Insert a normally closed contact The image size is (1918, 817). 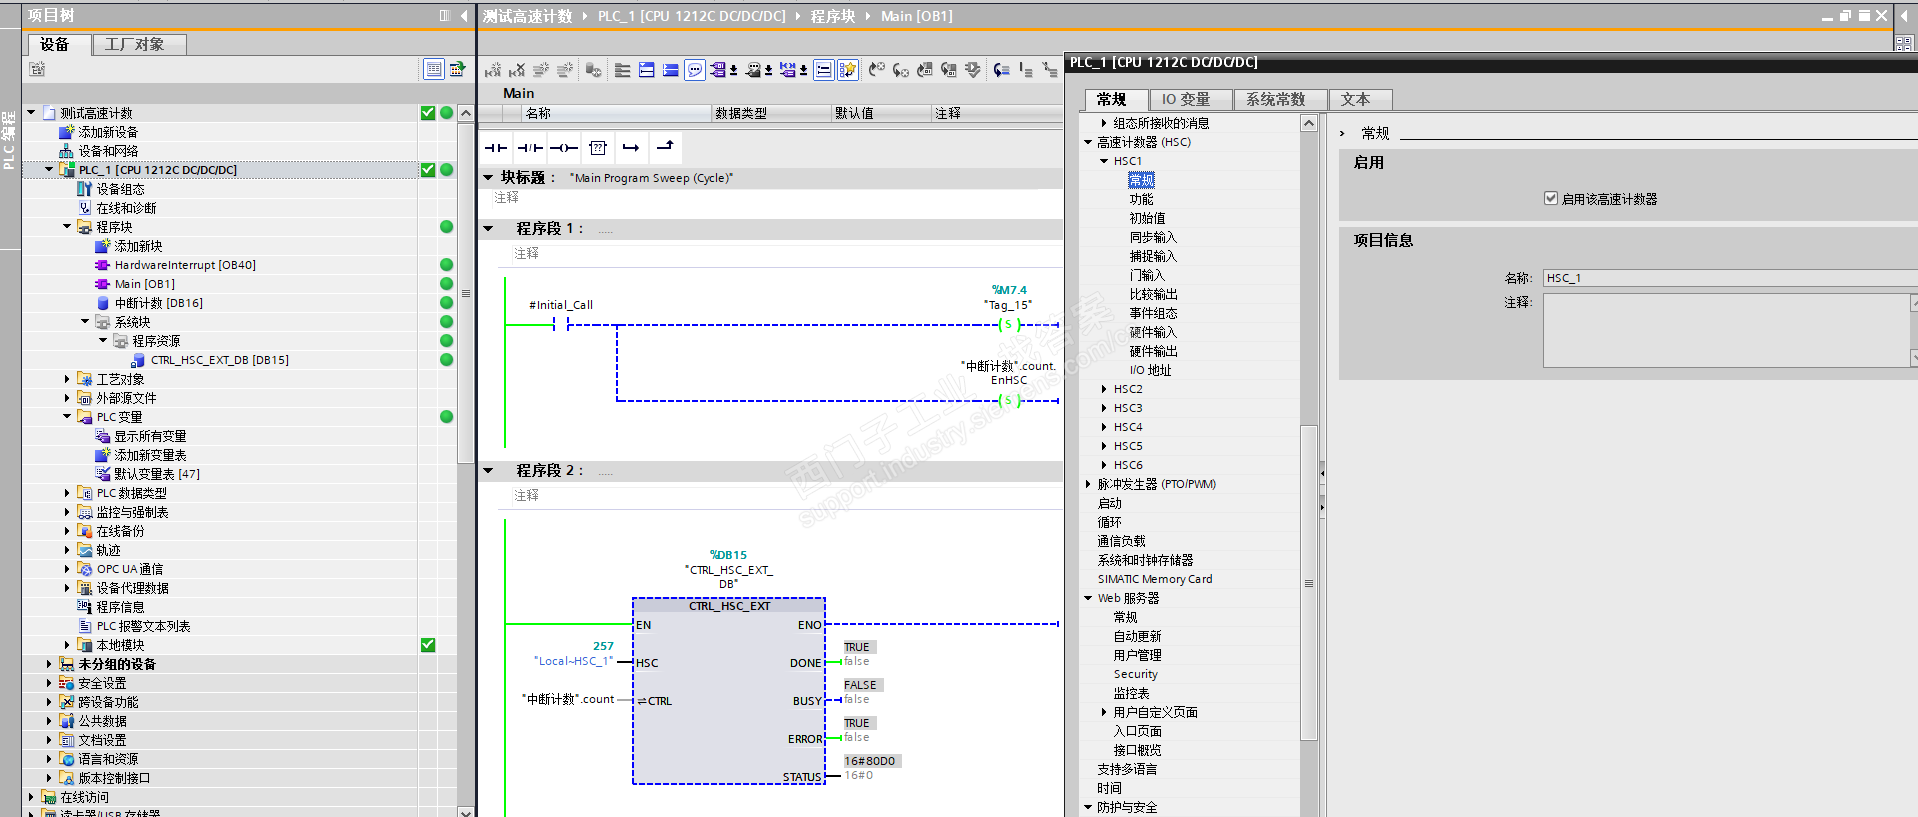(529, 148)
